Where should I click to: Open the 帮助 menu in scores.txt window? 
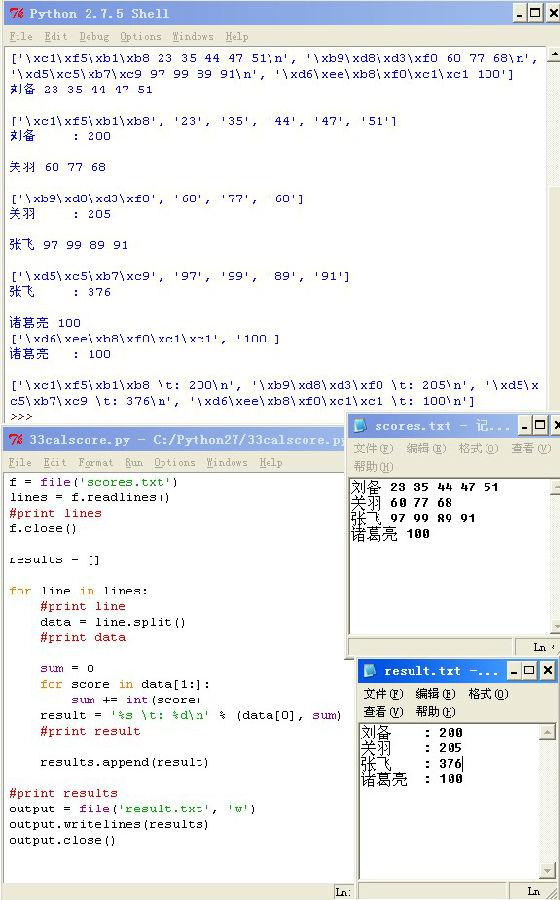pos(374,466)
